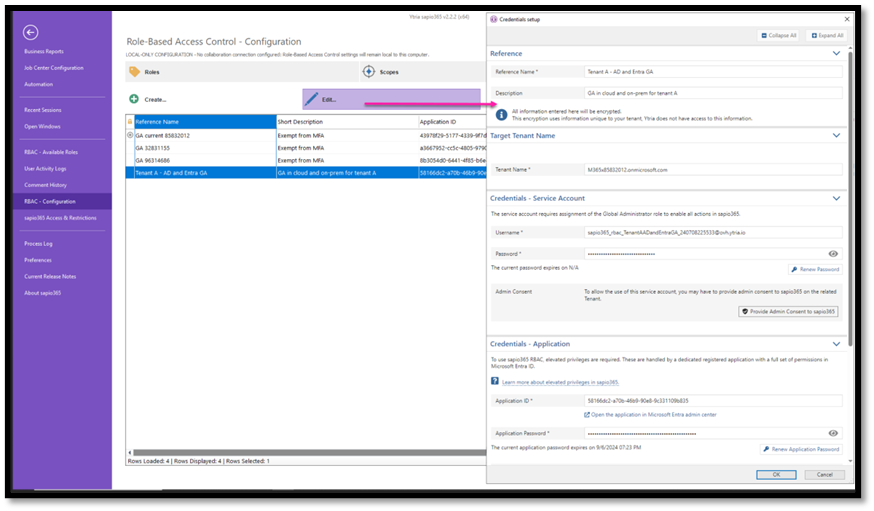This screenshot has height=511, width=874.
Task: Click the Collapse All button
Action: (x=779, y=35)
